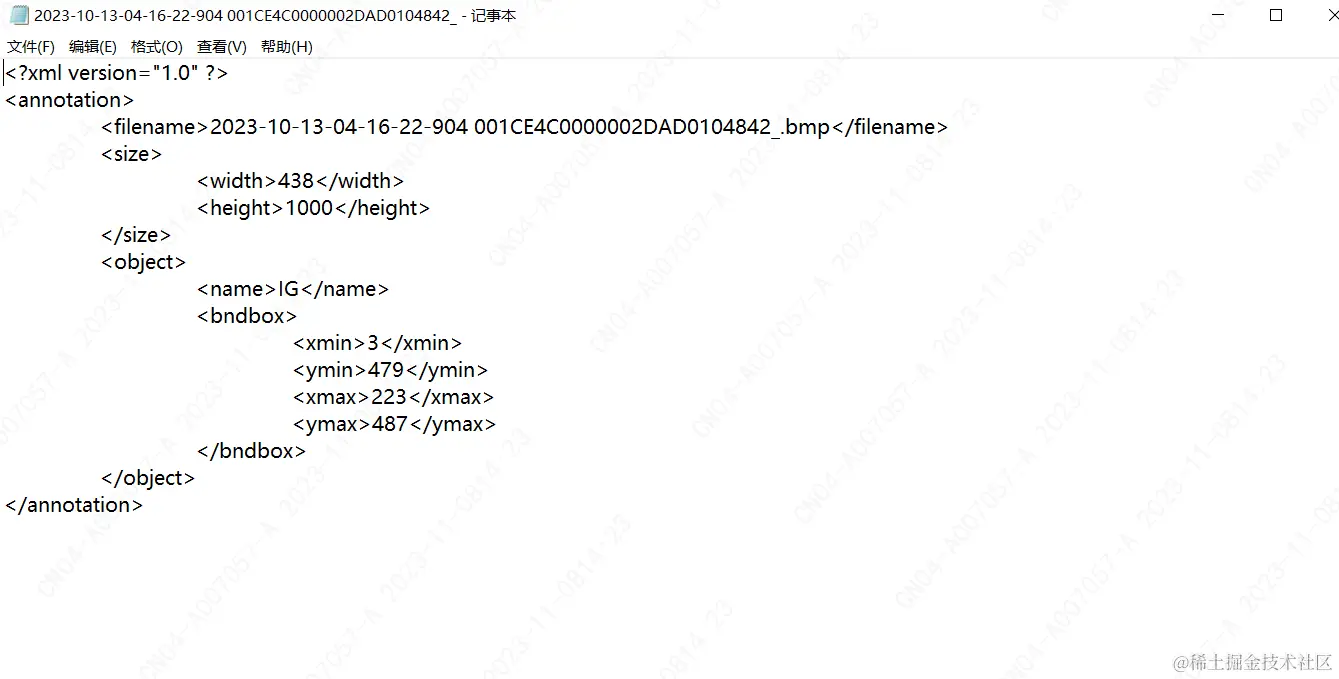The width and height of the screenshot is (1339, 679).
Task: Open the 查看(V) menu
Action: [x=222, y=47]
